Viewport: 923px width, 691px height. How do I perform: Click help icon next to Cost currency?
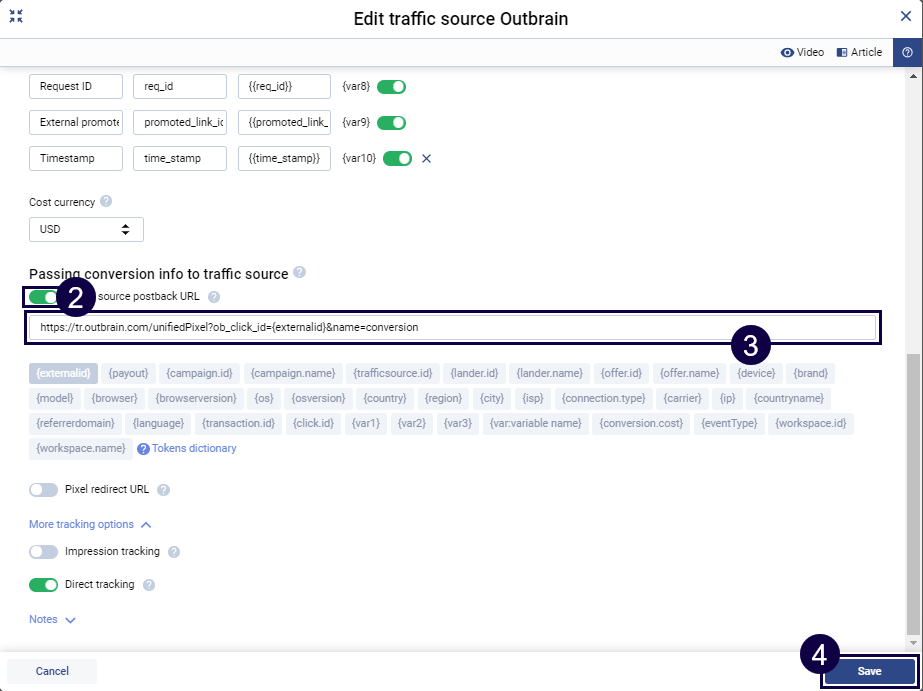(106, 202)
